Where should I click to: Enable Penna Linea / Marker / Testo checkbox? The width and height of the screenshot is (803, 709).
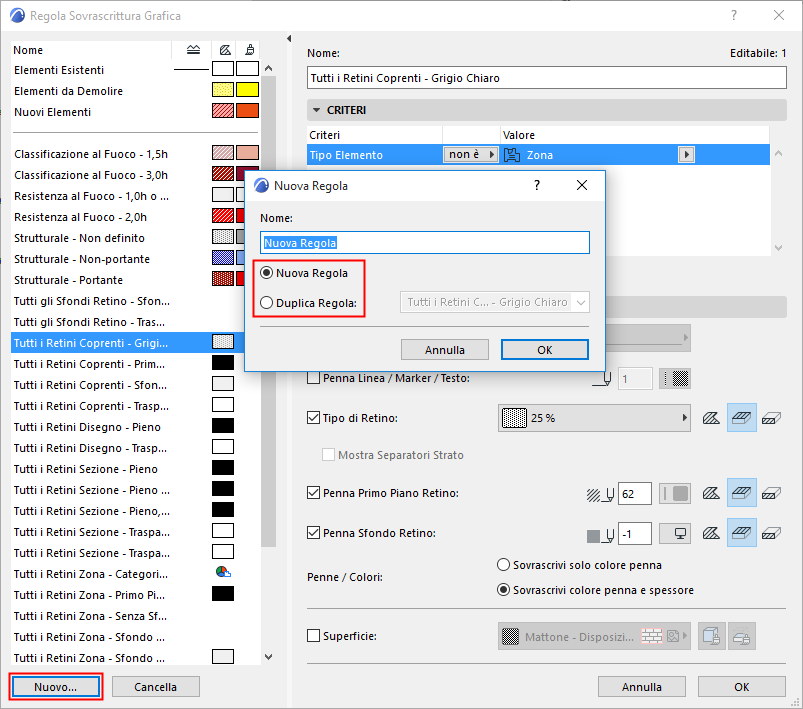[313, 378]
